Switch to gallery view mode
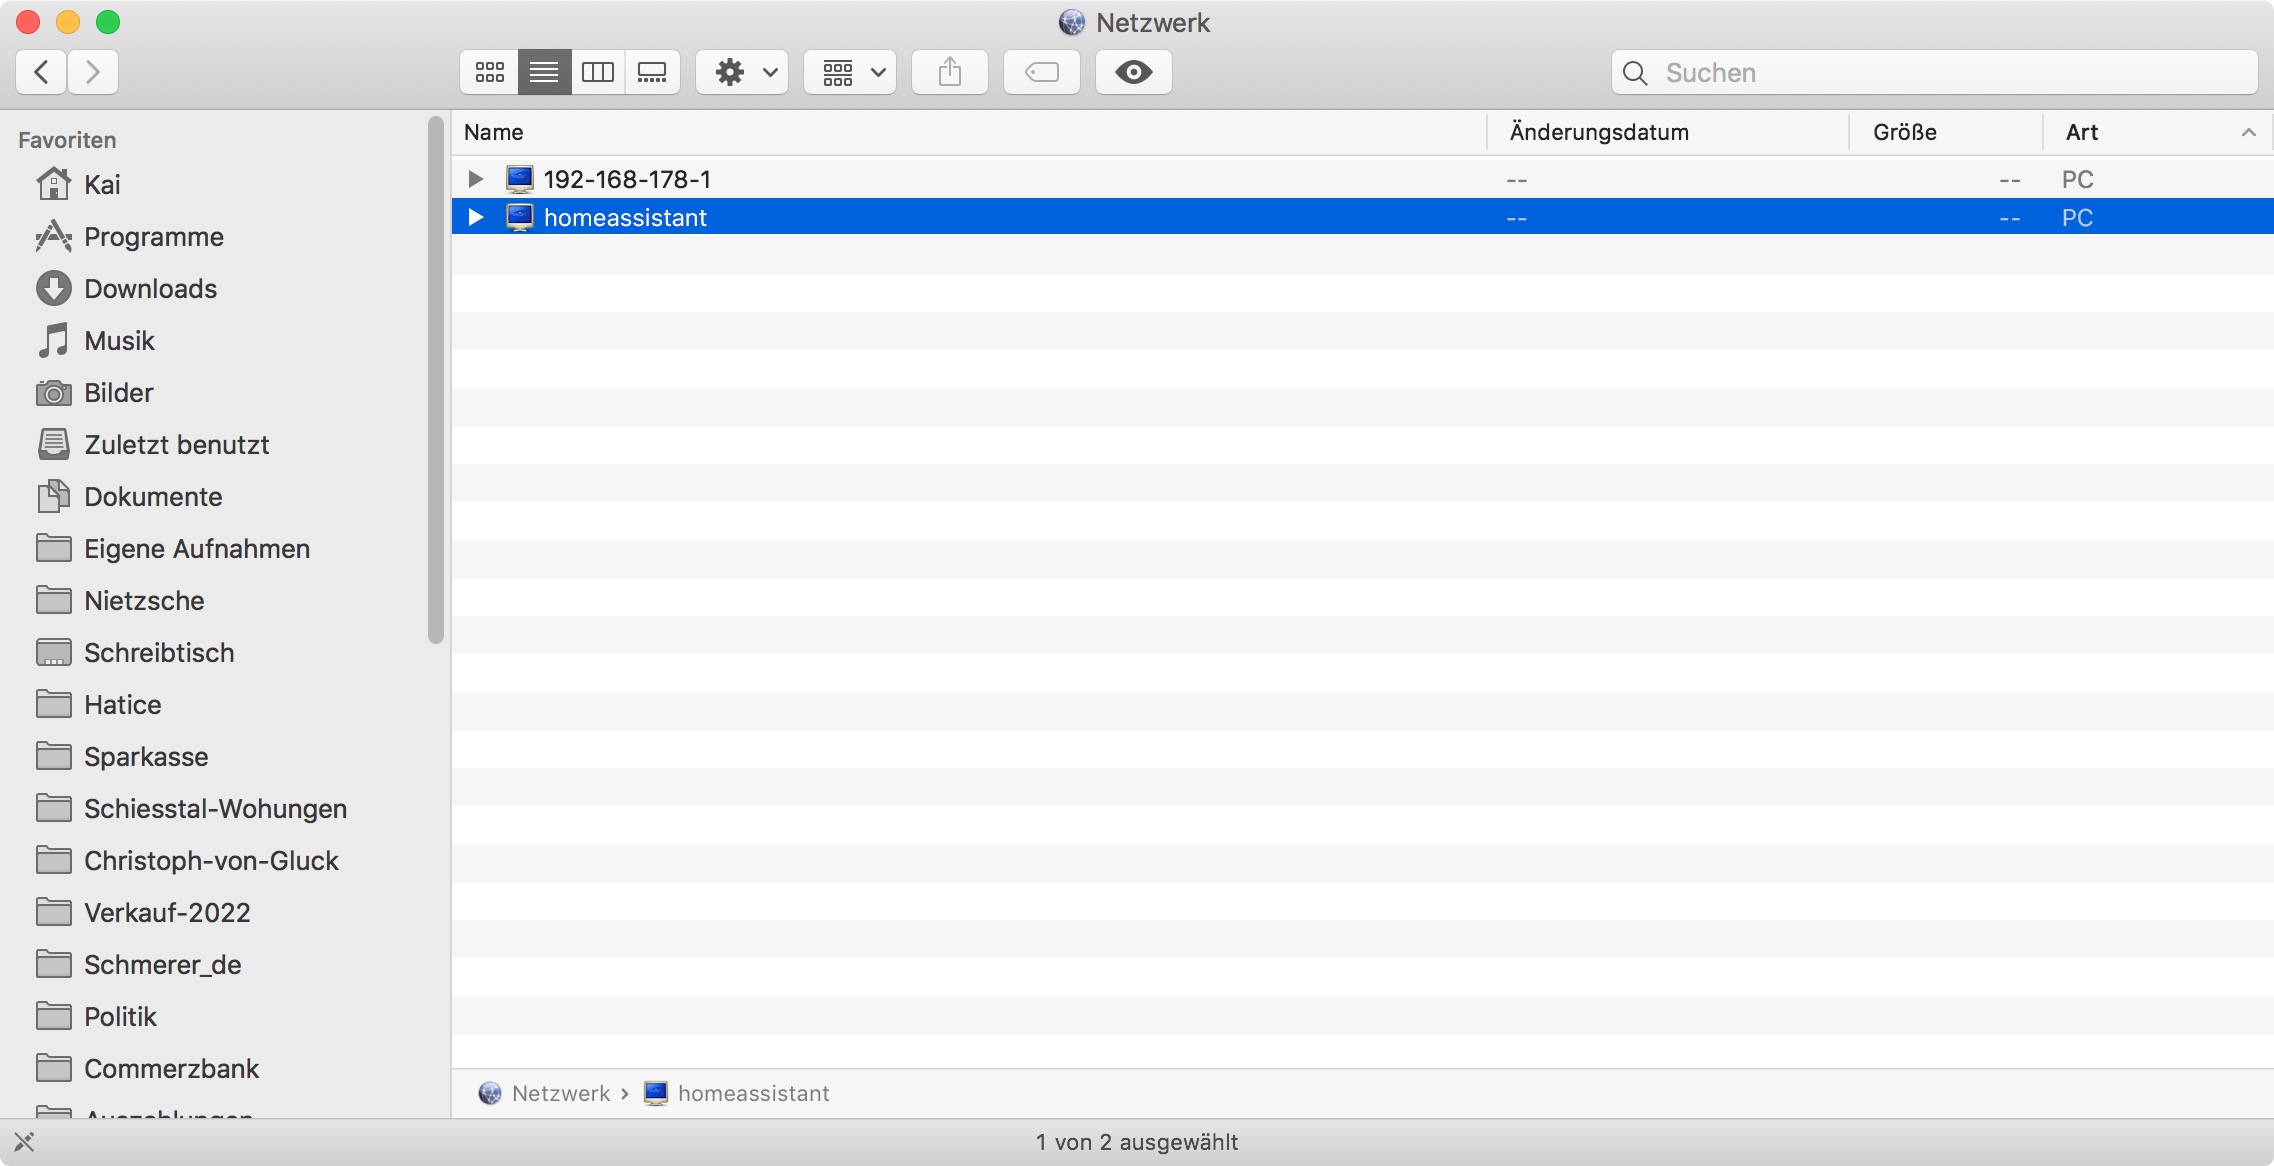Image resolution: width=2274 pixels, height=1166 pixels. tap(652, 72)
